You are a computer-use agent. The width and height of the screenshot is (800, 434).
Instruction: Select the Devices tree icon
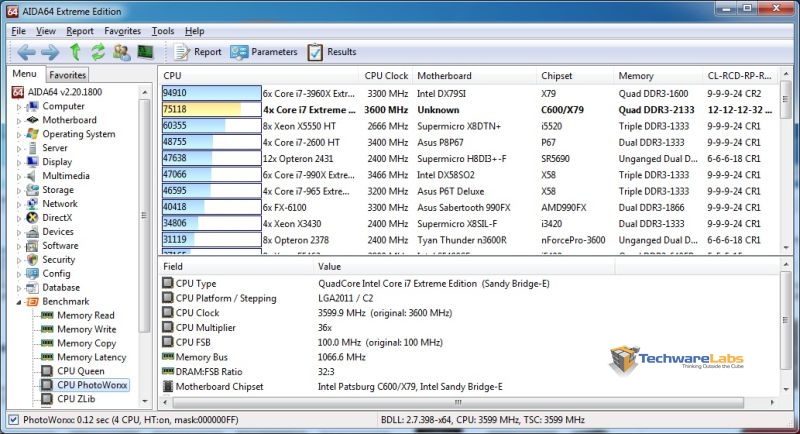point(32,232)
